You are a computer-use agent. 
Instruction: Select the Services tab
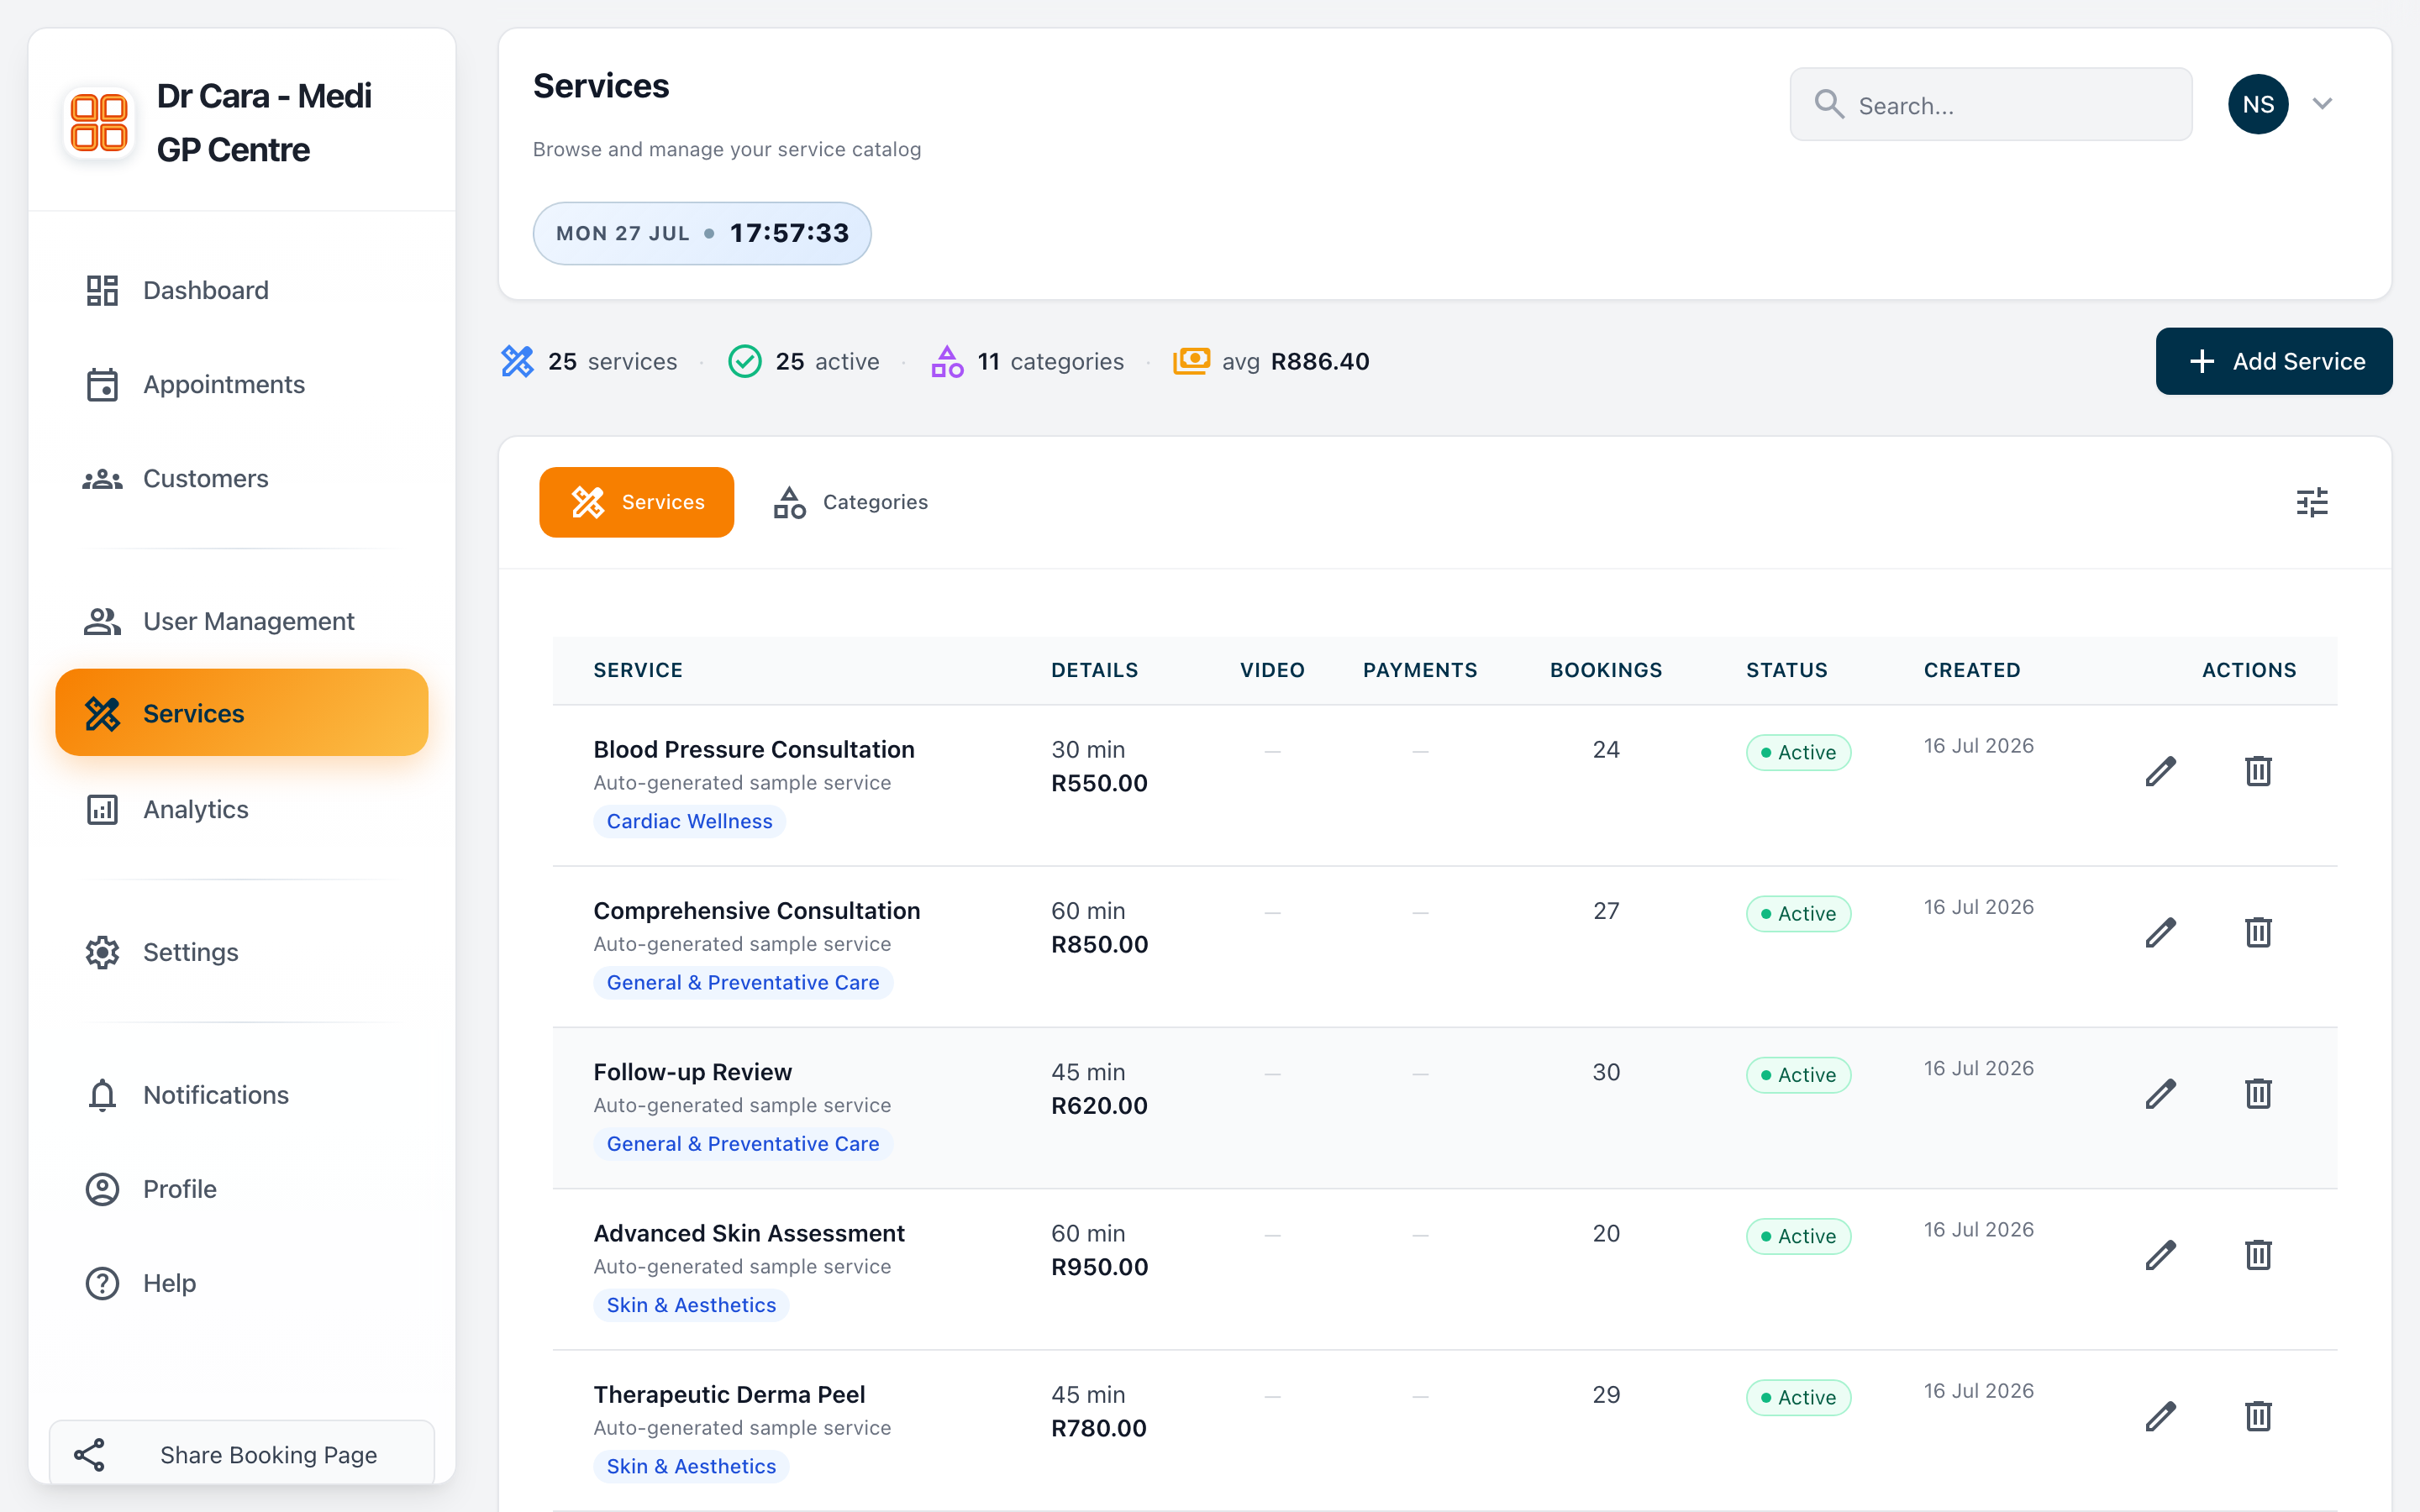(637, 502)
